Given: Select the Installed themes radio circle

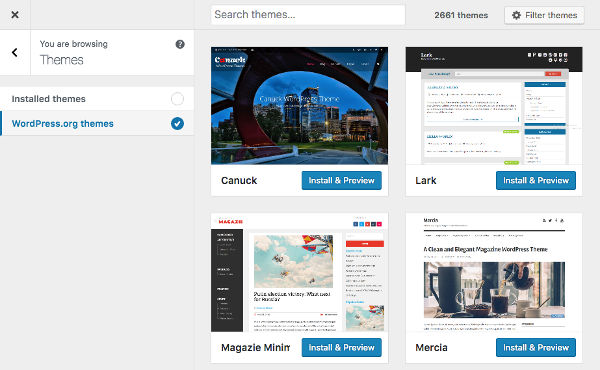Looking at the screenshot, I should point(177,99).
